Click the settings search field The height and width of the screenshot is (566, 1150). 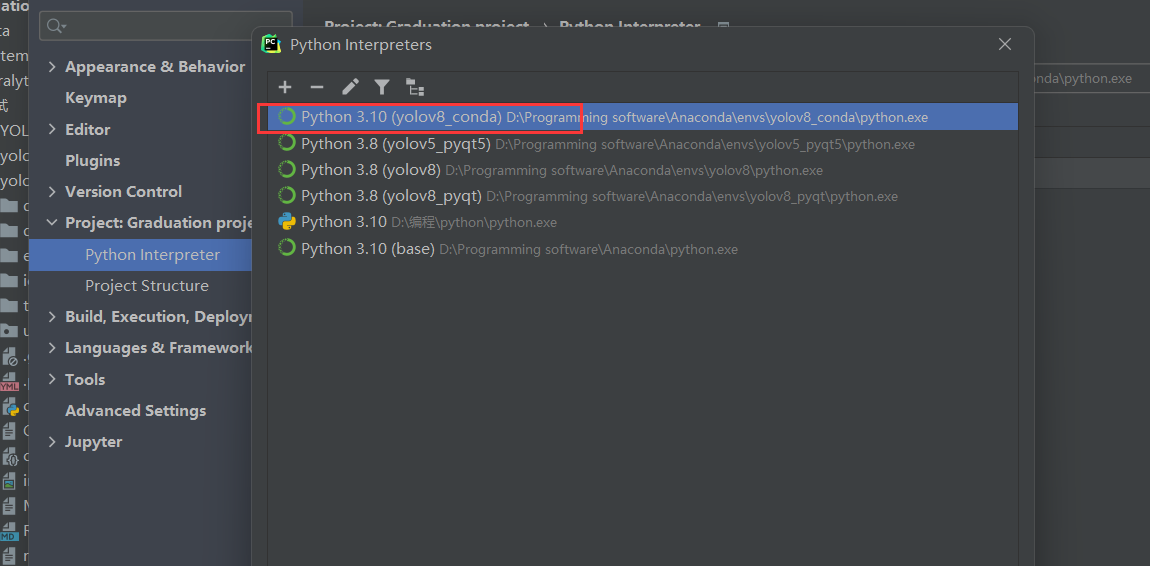[166, 26]
